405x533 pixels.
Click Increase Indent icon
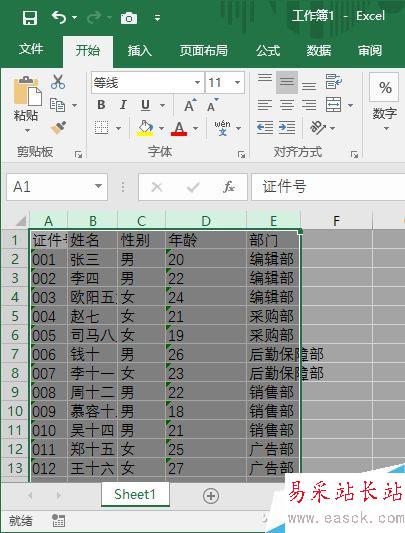[287, 128]
